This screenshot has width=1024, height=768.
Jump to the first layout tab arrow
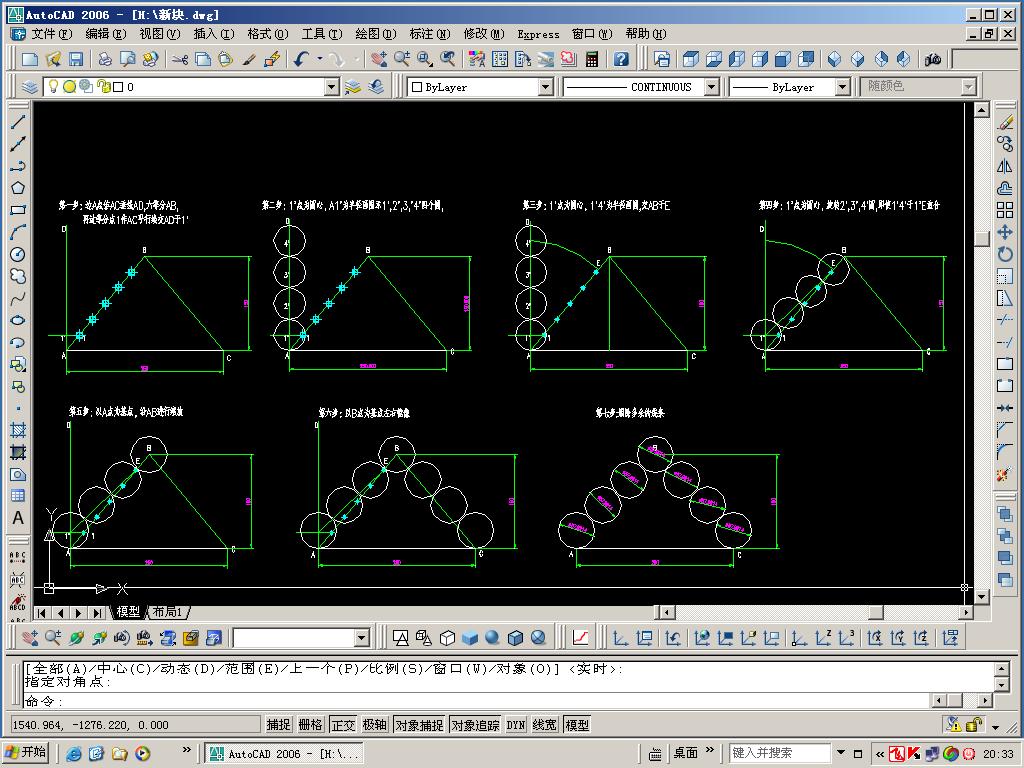pyautogui.click(x=42, y=613)
